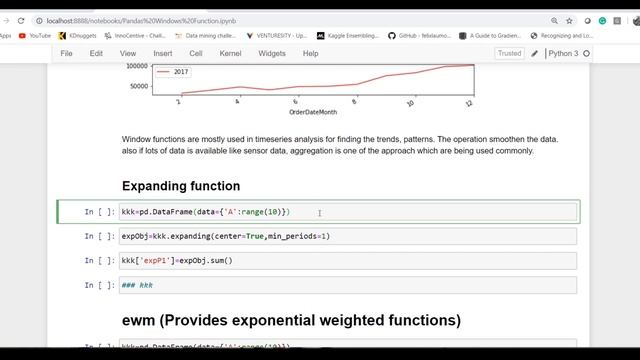Open the GitHub bookmark
The height and width of the screenshot is (360, 640).
[419, 36]
